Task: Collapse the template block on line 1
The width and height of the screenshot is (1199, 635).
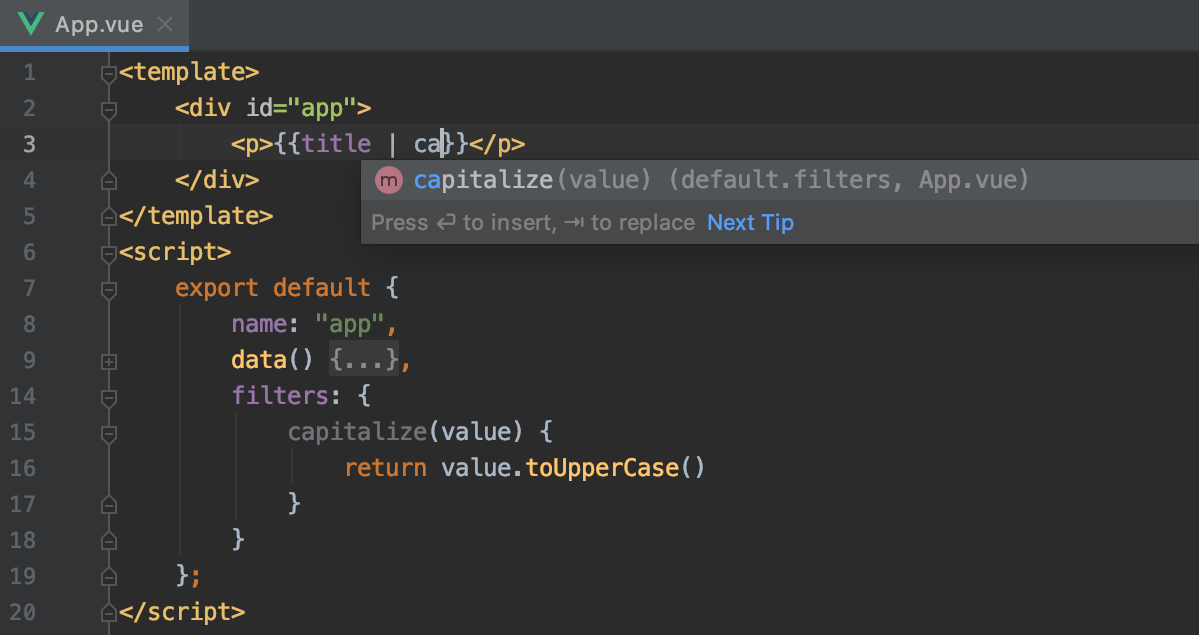Action: point(109,73)
